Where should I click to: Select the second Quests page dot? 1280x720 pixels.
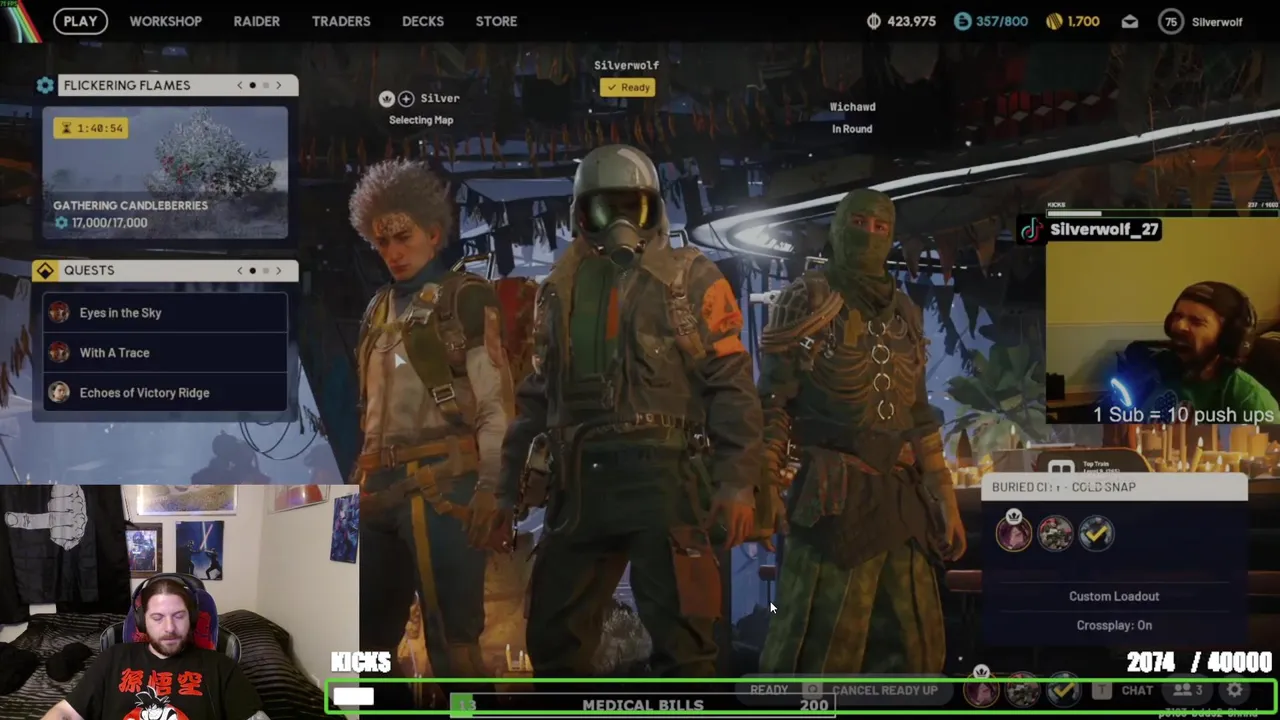pos(266,270)
